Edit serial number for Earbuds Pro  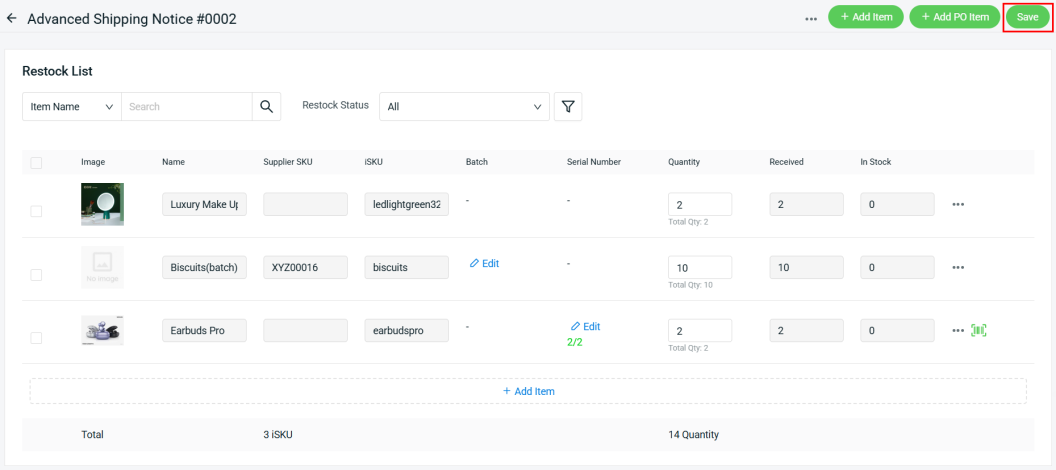point(585,327)
